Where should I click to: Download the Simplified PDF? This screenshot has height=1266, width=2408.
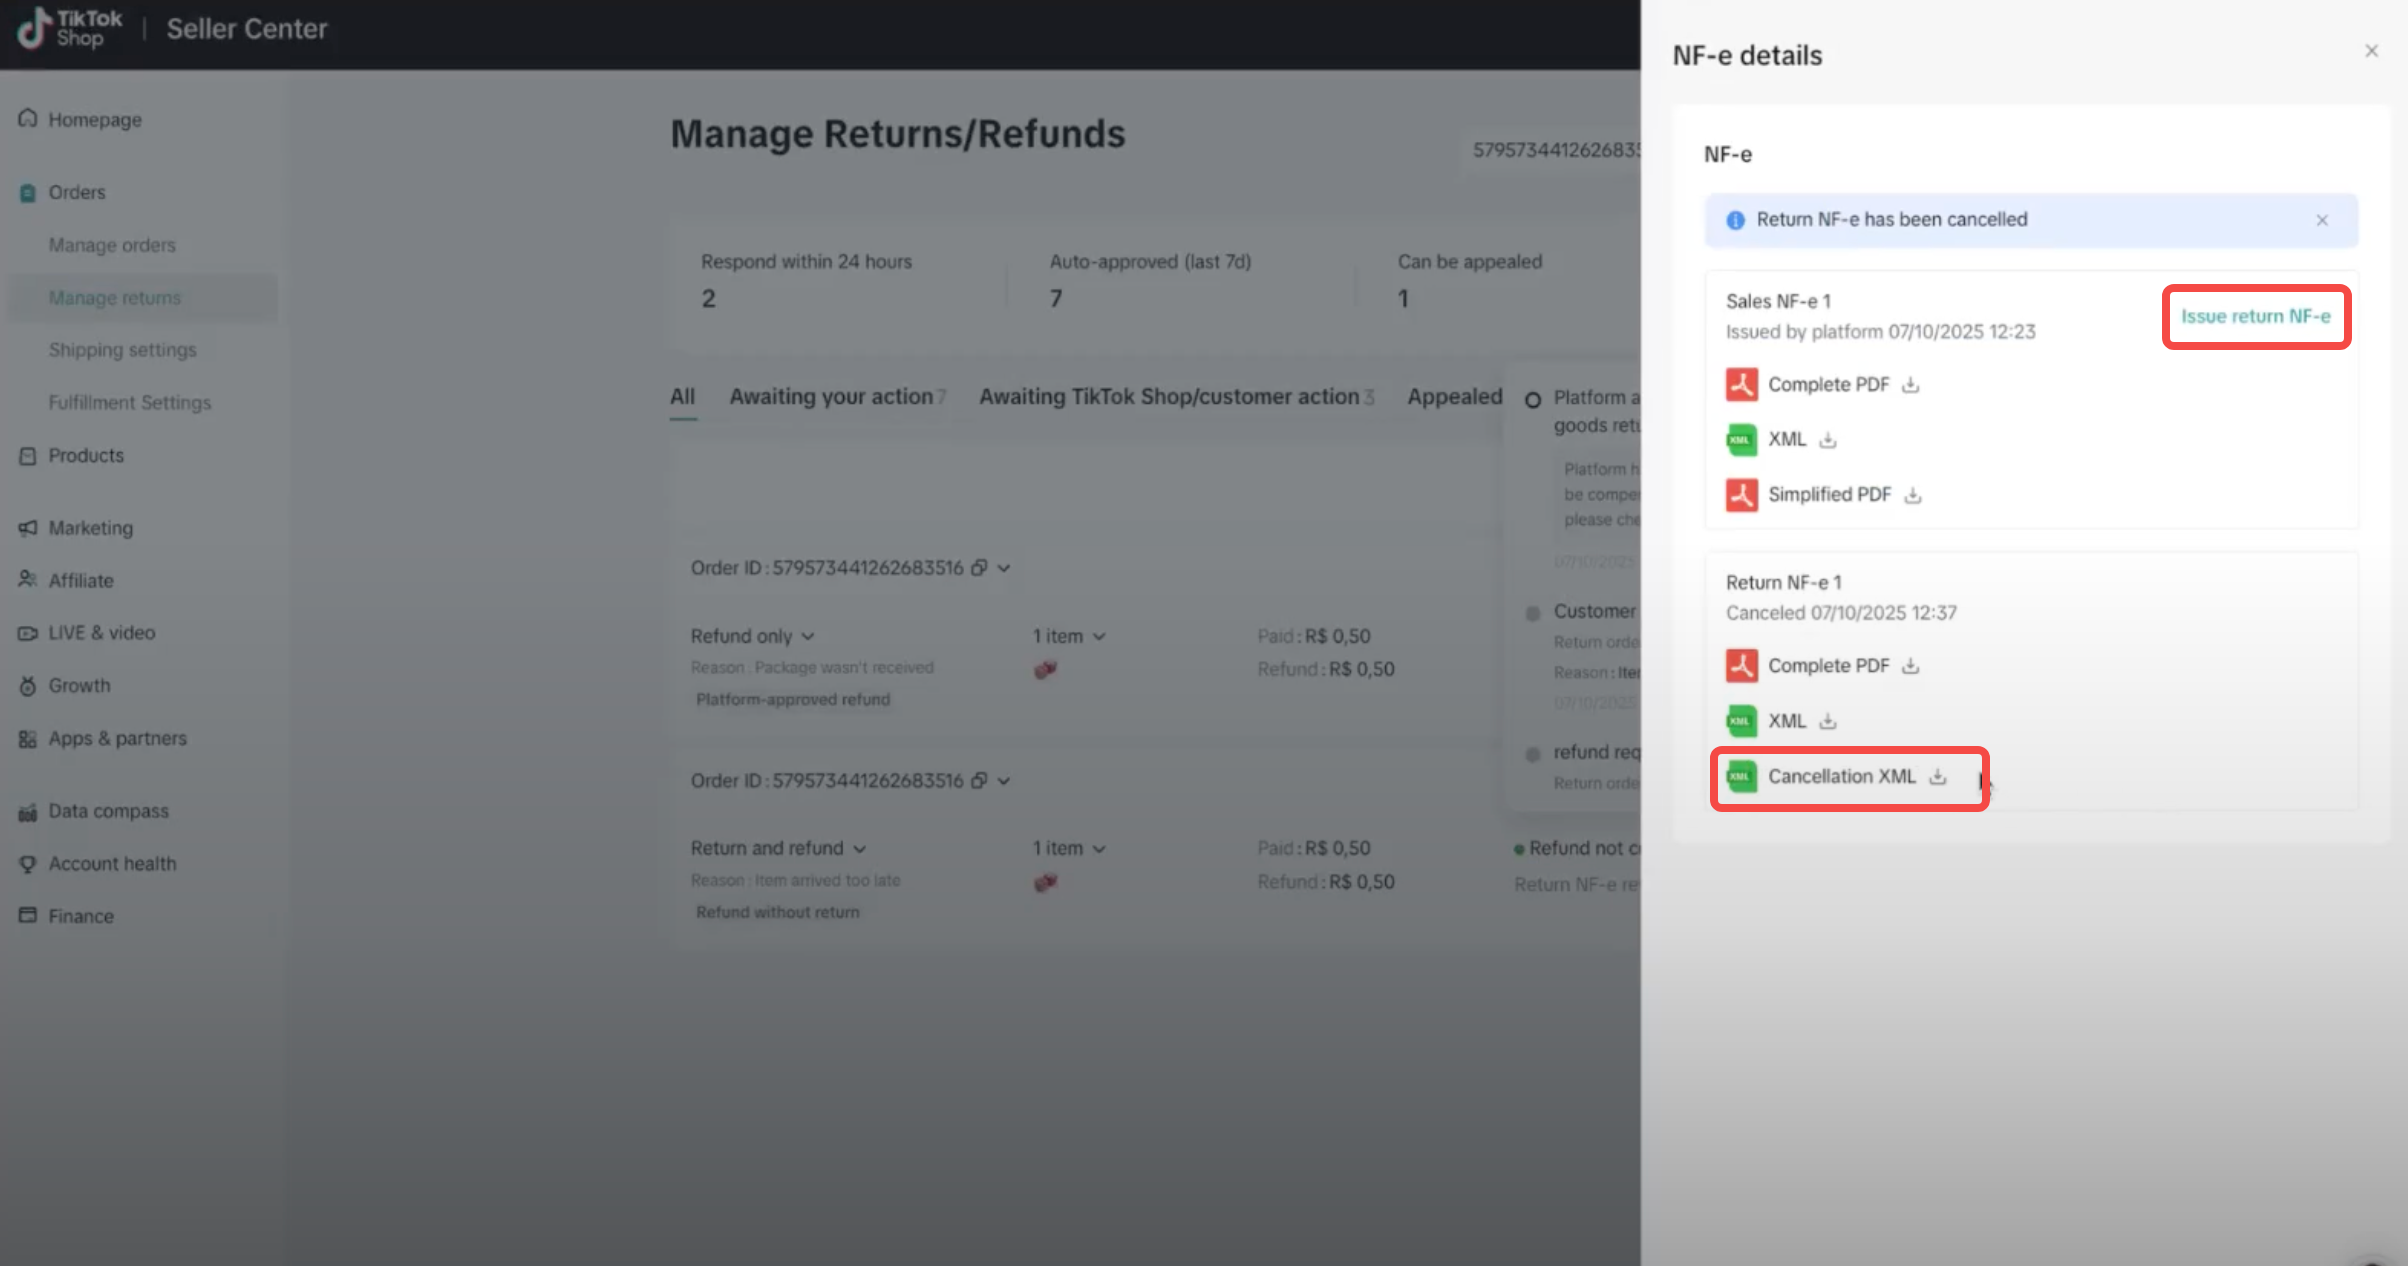(1912, 495)
